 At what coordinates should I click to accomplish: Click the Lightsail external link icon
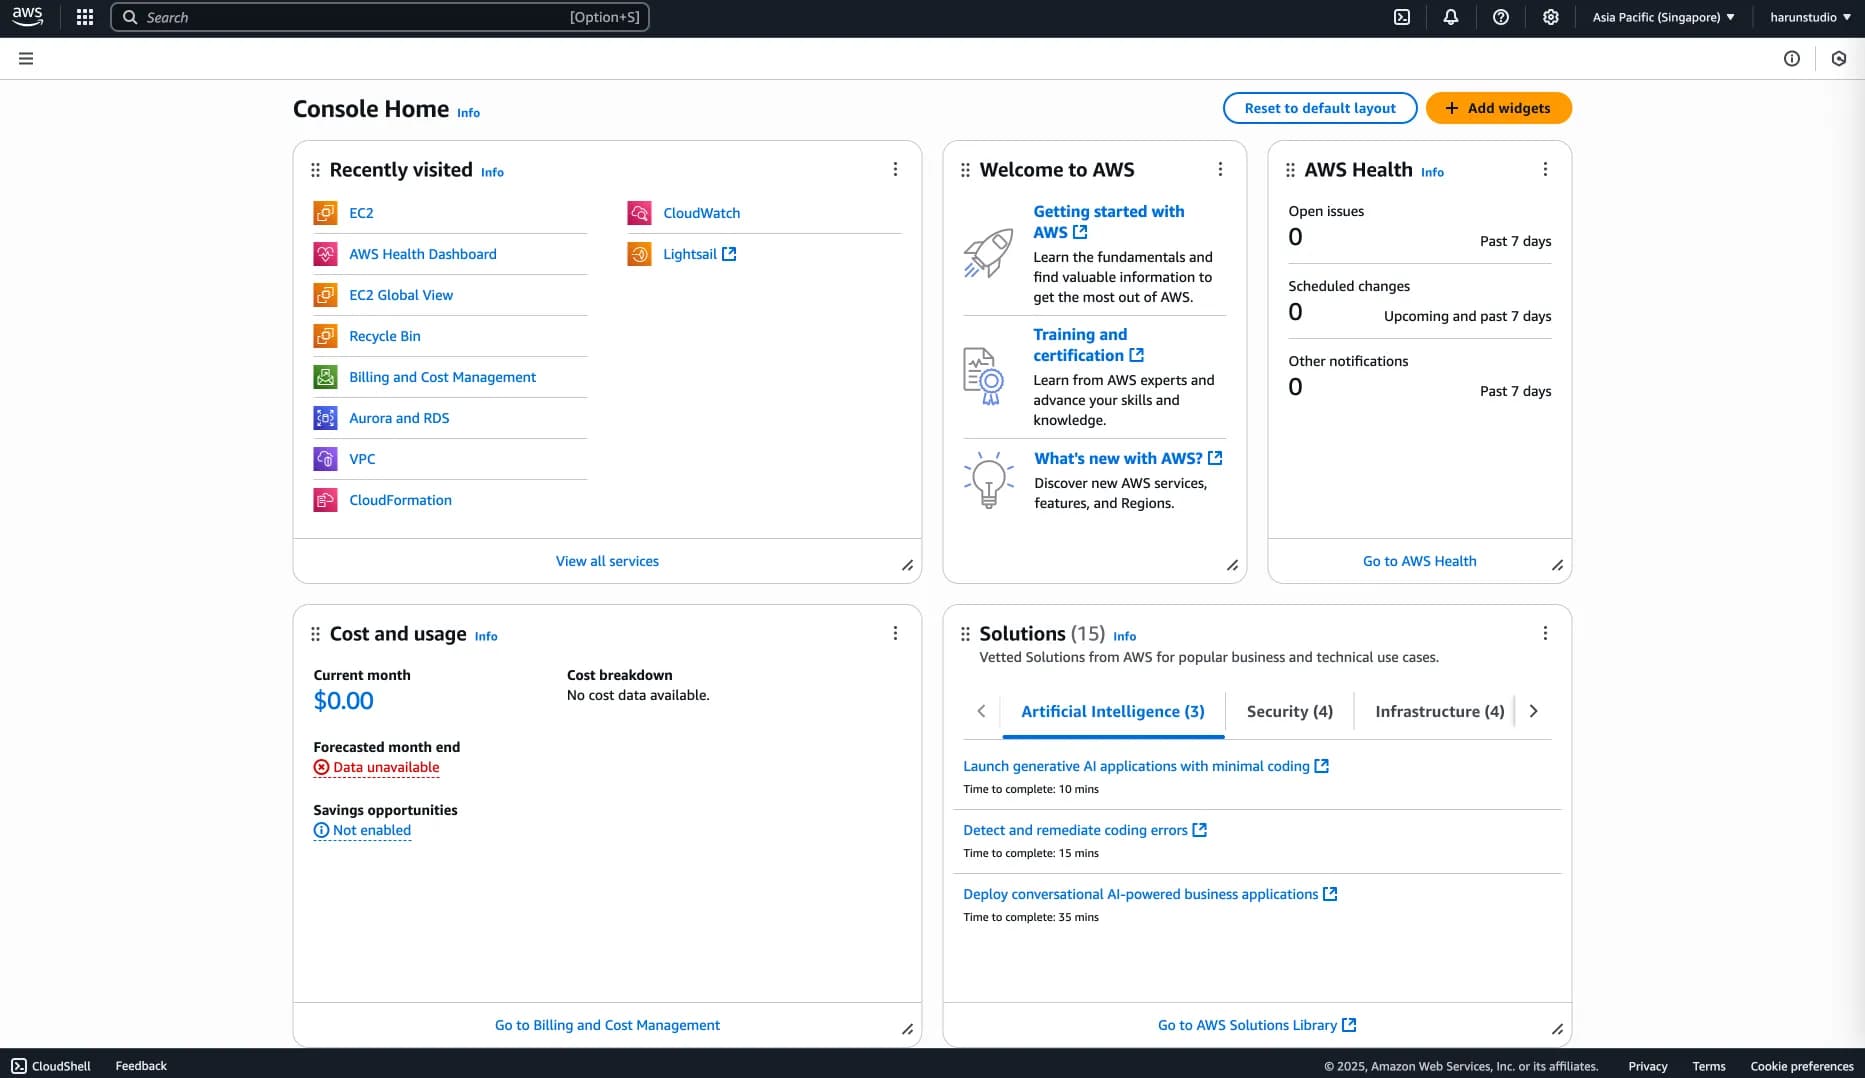pos(729,253)
